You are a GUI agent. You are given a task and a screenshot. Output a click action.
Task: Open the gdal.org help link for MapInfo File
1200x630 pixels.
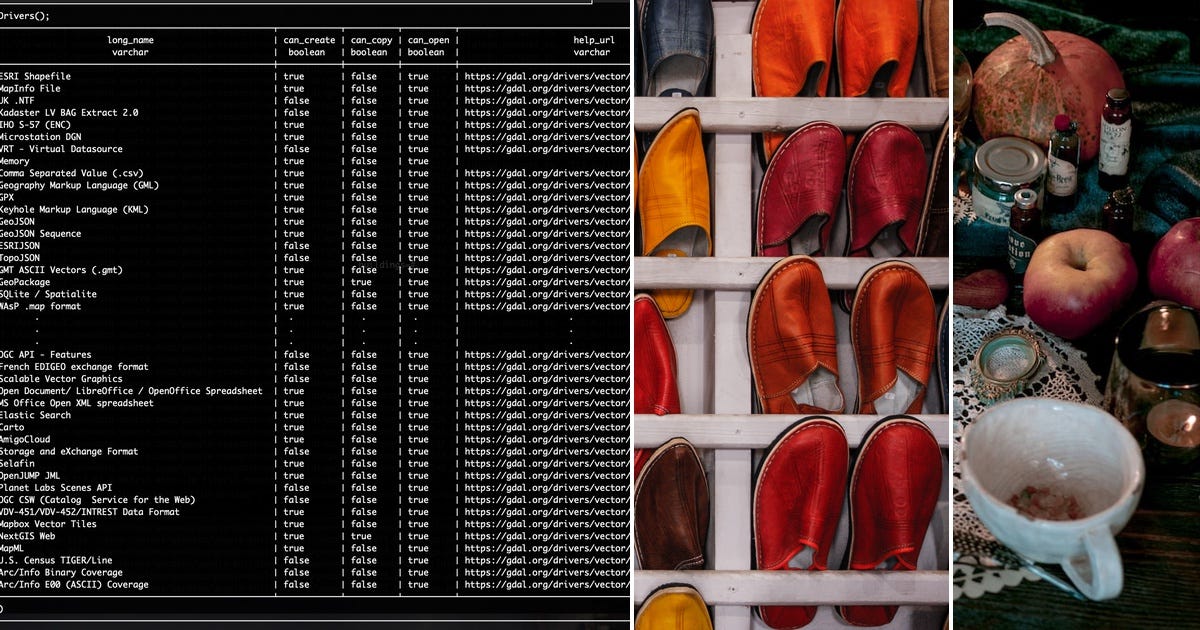pos(545,87)
